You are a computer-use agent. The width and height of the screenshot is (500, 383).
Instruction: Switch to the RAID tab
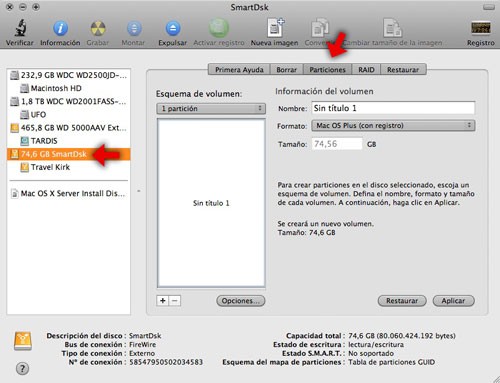click(x=366, y=70)
